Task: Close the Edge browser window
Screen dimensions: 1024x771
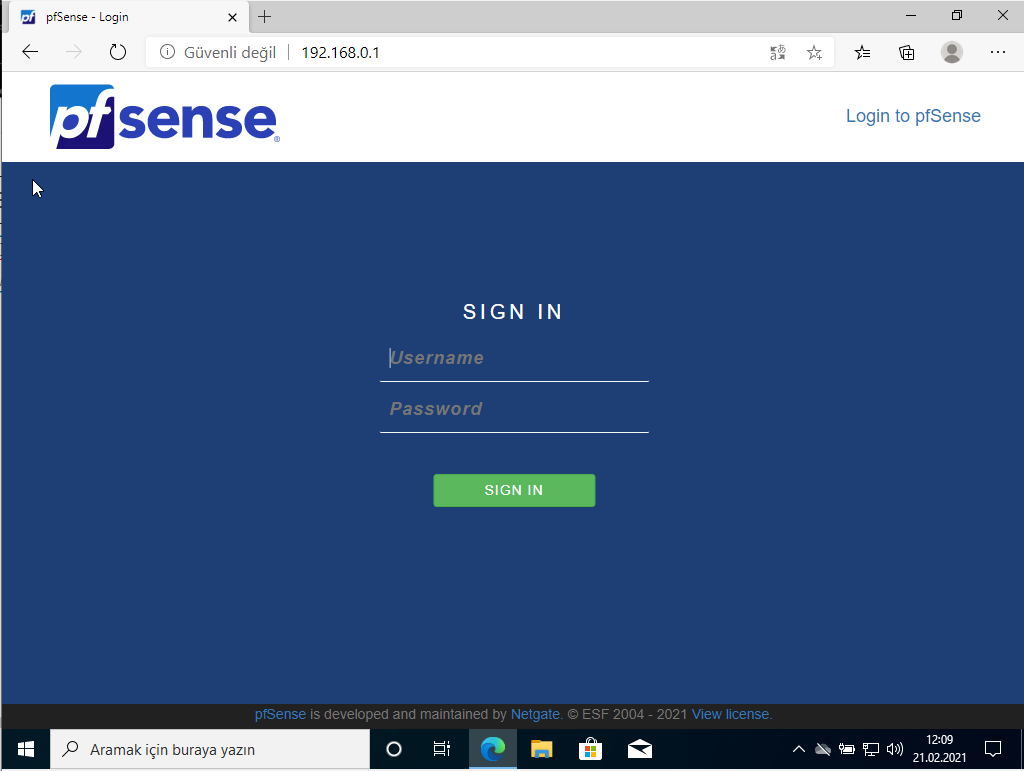Action: pyautogui.click(x=1002, y=16)
